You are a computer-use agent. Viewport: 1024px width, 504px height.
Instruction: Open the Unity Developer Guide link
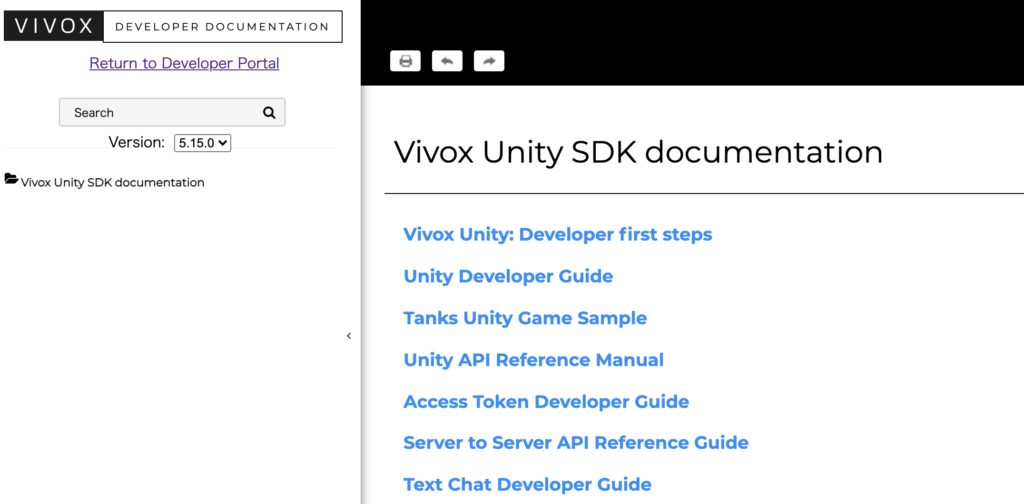[x=508, y=276]
